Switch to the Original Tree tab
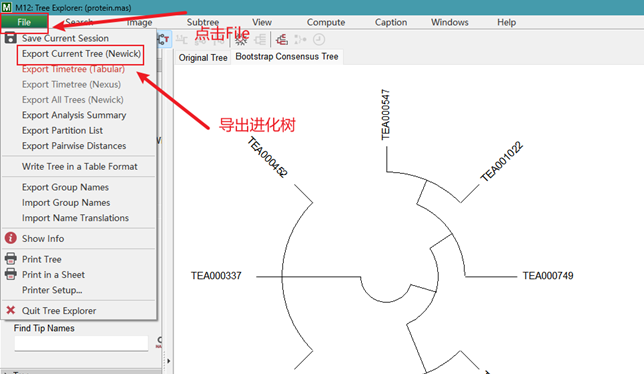 click(x=203, y=57)
